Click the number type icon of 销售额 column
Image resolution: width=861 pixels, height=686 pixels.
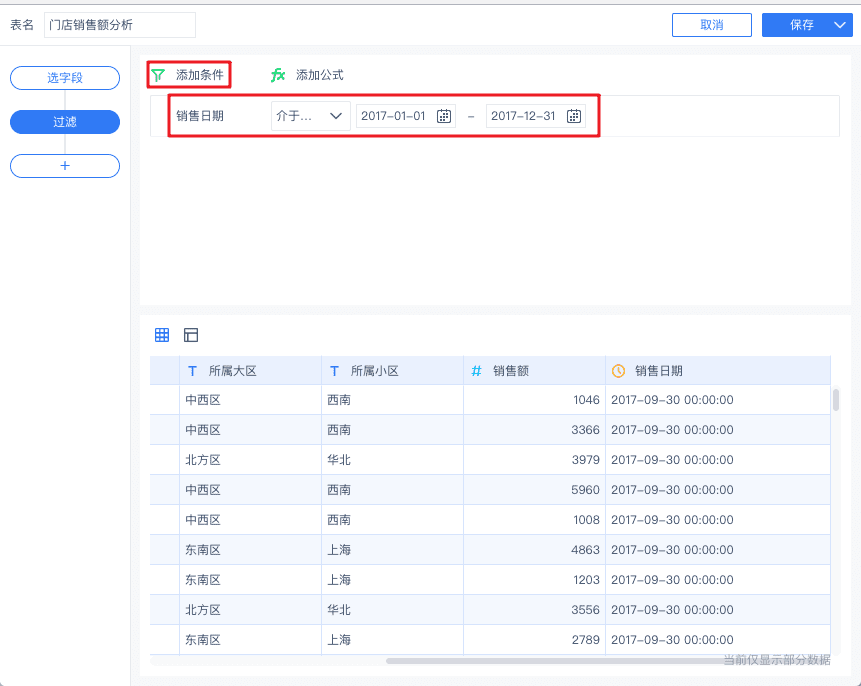(x=476, y=371)
